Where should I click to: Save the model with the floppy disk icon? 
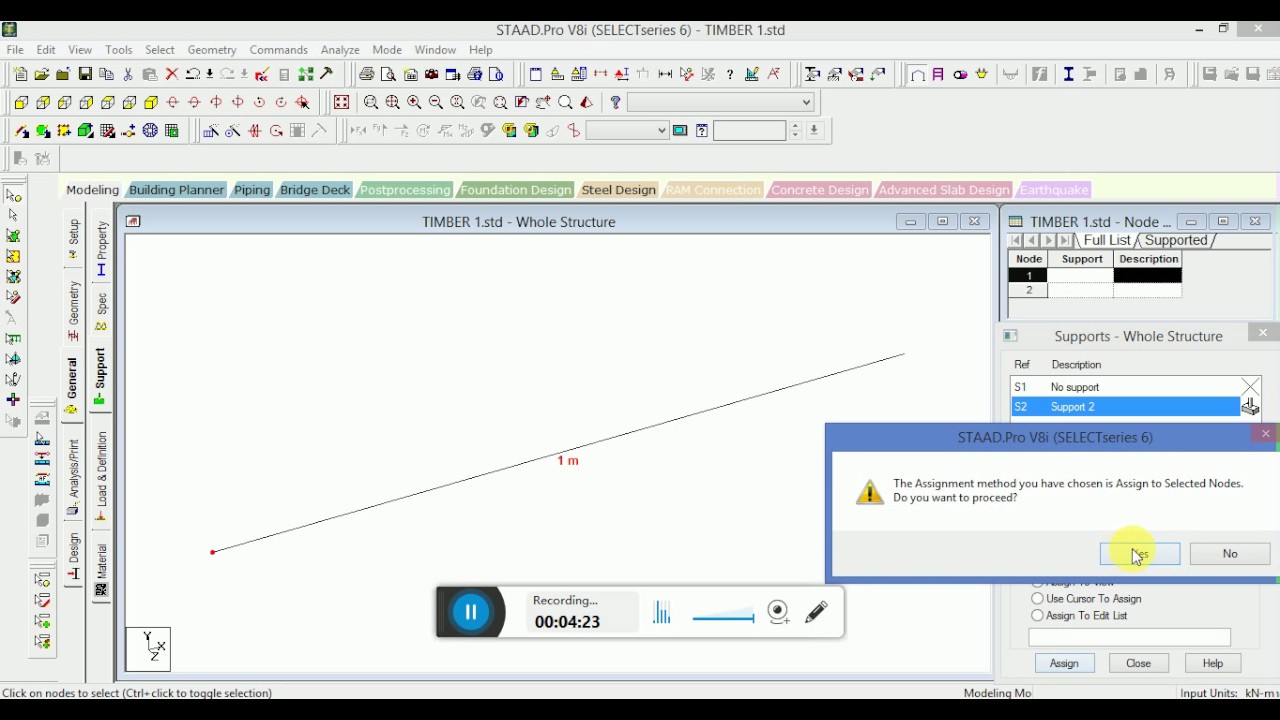tap(85, 74)
